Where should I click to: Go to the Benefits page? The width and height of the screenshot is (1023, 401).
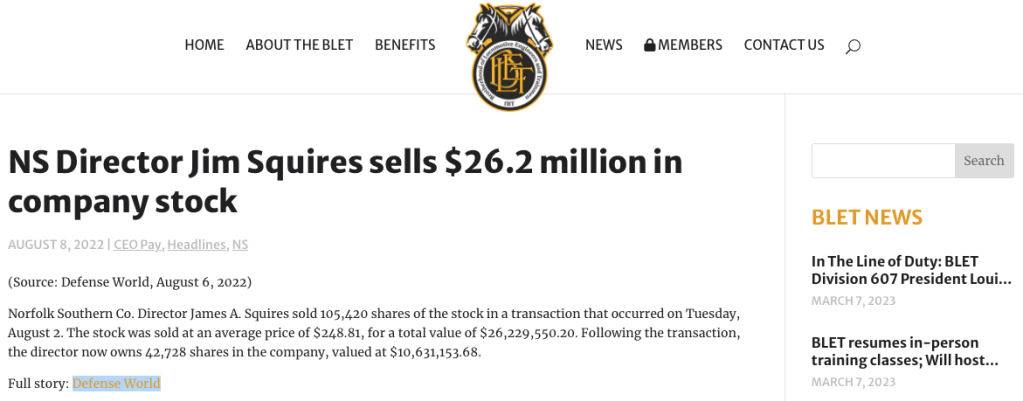[x=405, y=45]
